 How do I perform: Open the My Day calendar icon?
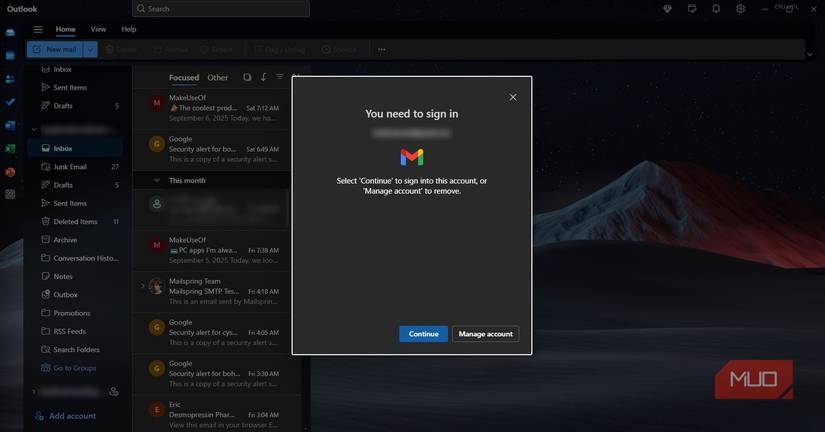(x=692, y=9)
